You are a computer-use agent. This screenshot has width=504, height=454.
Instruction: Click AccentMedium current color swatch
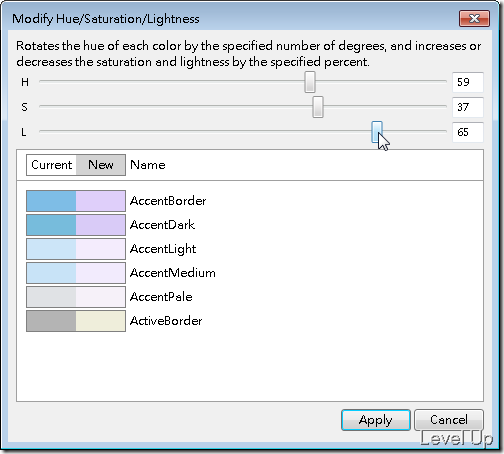(x=51, y=273)
